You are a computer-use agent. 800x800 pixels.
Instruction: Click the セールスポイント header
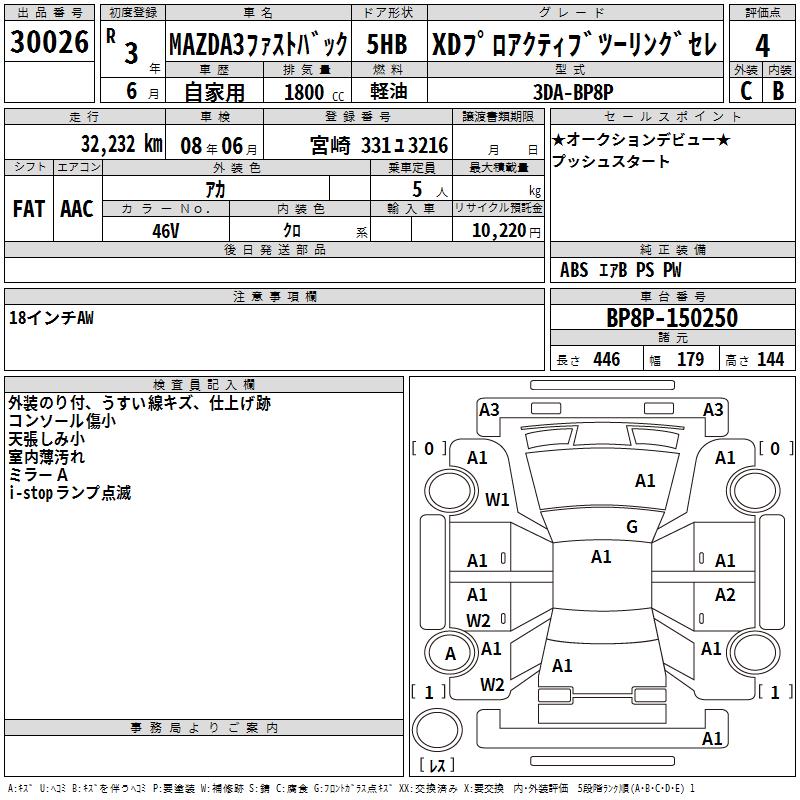point(672,116)
